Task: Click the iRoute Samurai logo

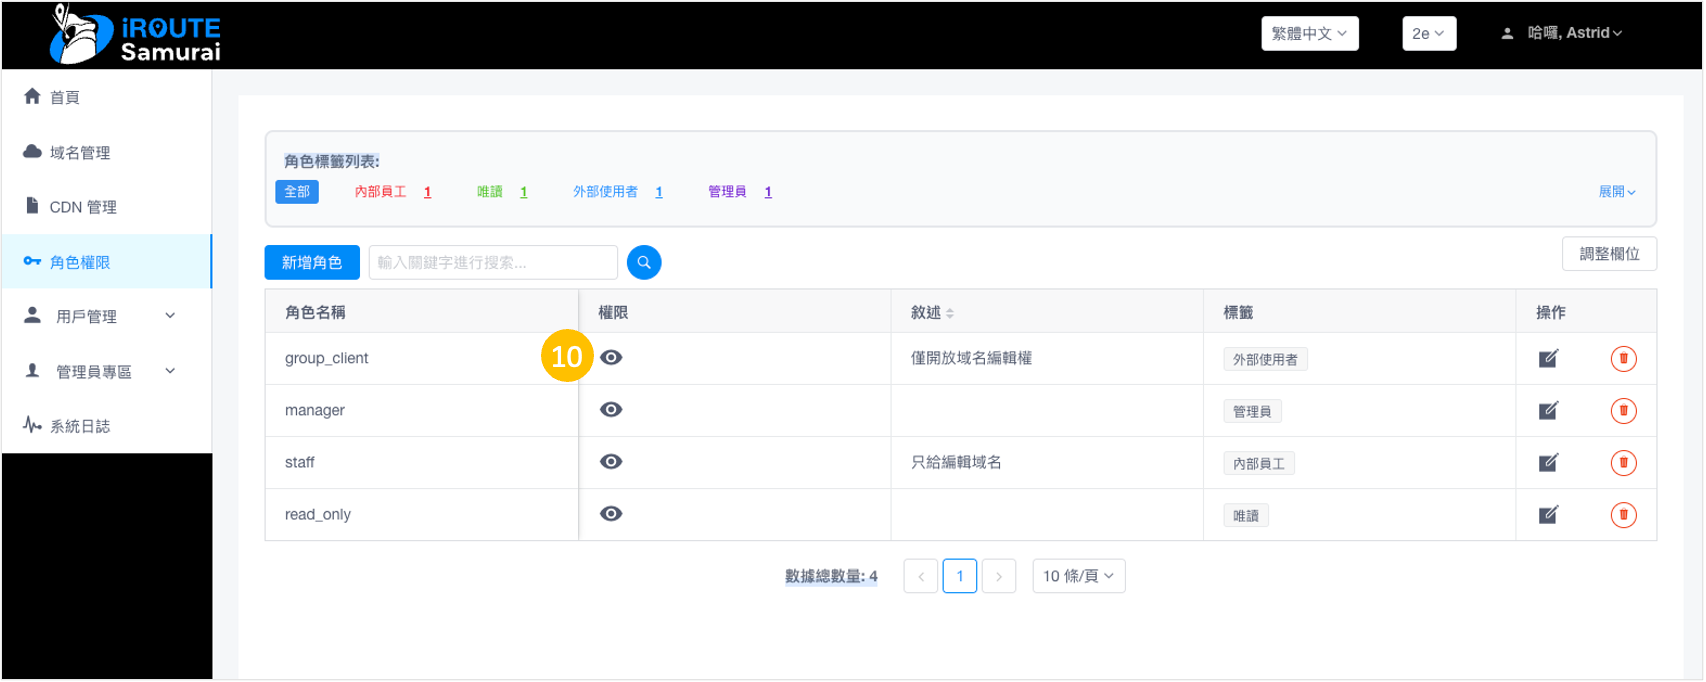Action: [x=136, y=36]
